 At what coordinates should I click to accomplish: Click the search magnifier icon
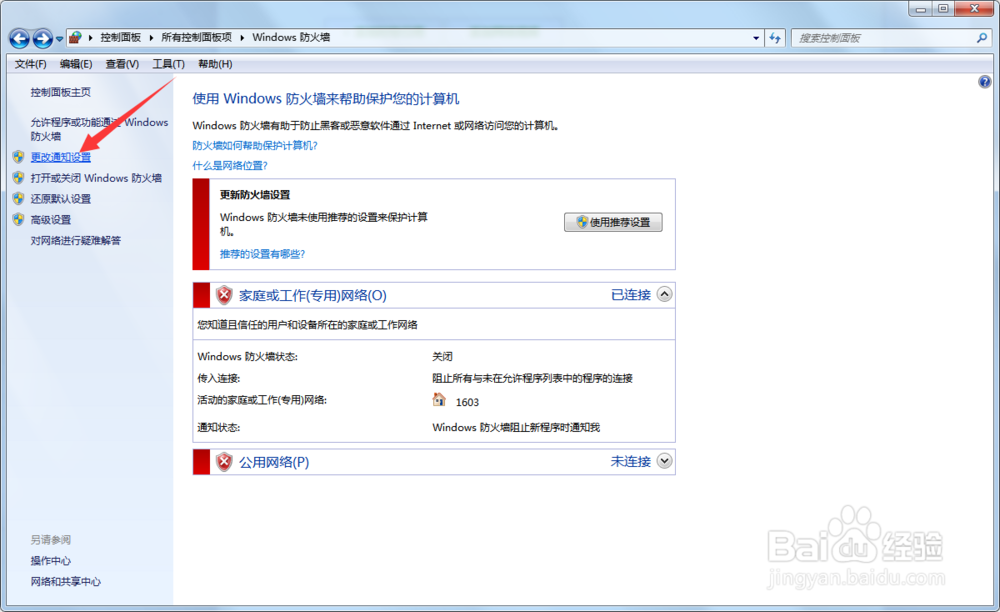(x=982, y=38)
